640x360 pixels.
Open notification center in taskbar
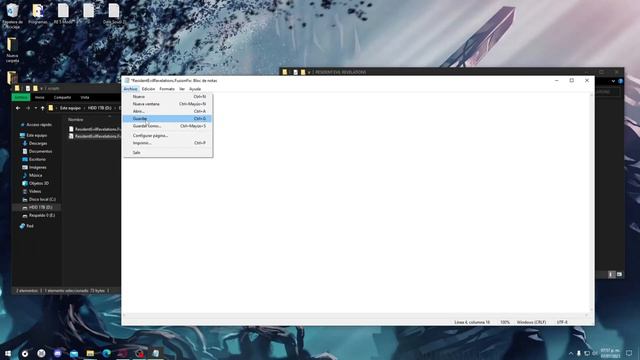click(x=629, y=353)
